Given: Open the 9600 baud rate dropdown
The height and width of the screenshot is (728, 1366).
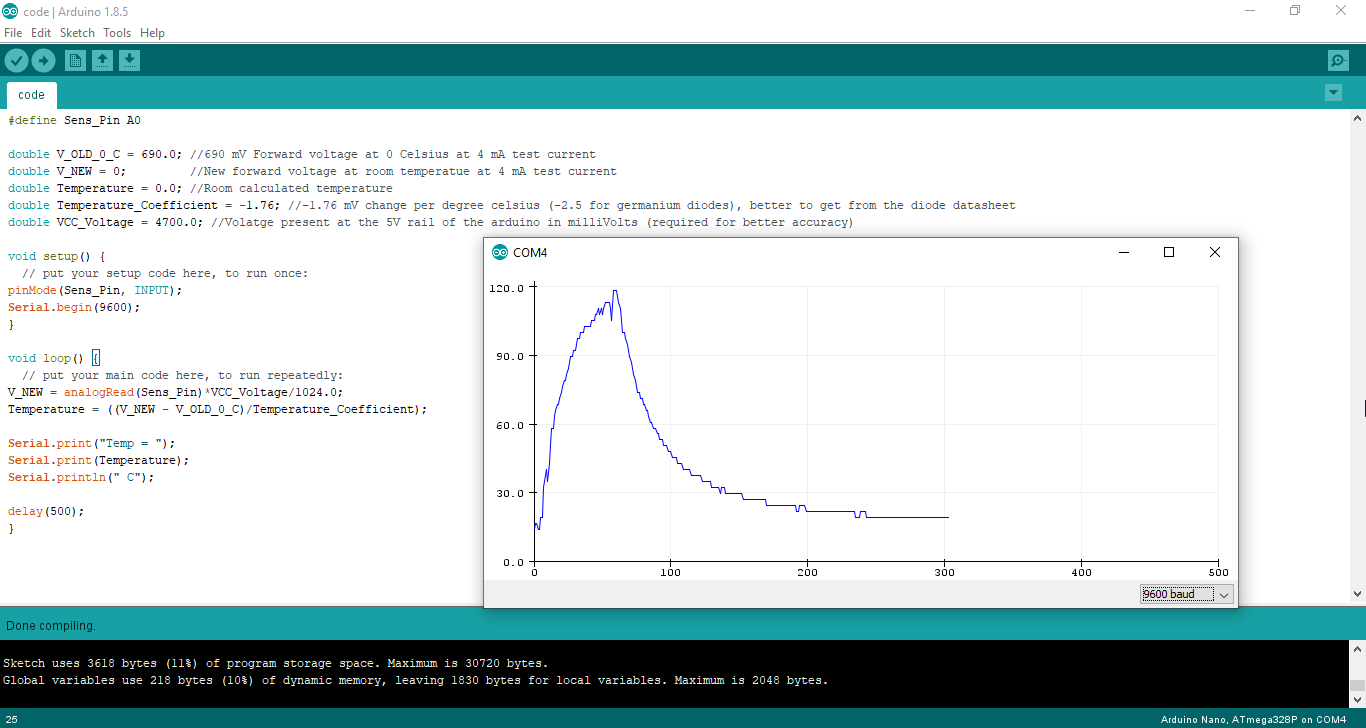Looking at the screenshot, I should pyautogui.click(x=1187, y=594).
